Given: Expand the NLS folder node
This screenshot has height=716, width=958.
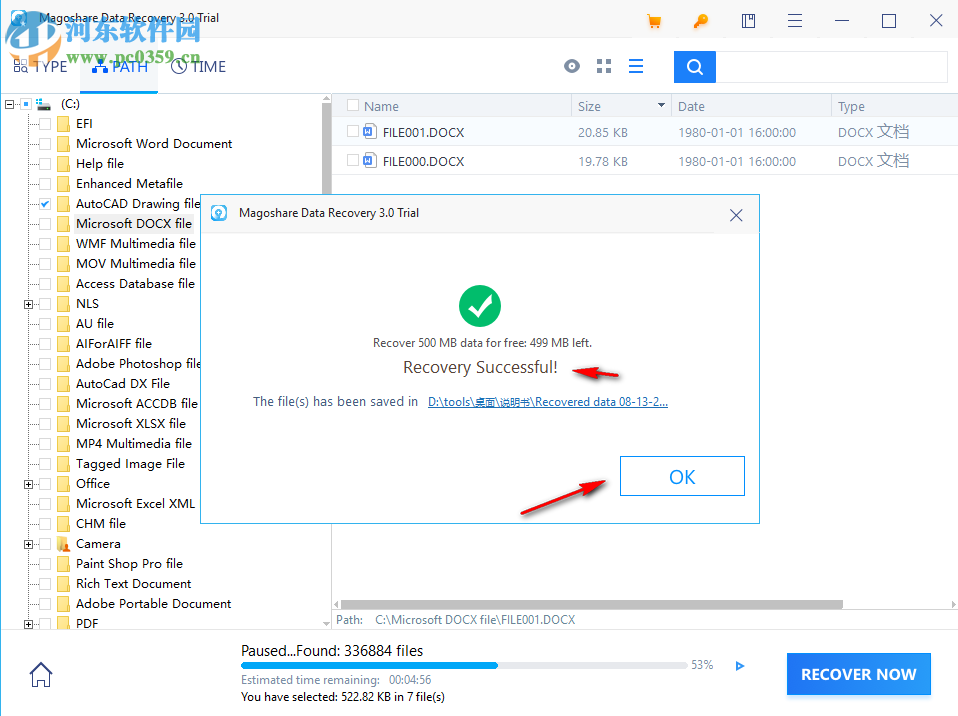Looking at the screenshot, I should coord(29,303).
